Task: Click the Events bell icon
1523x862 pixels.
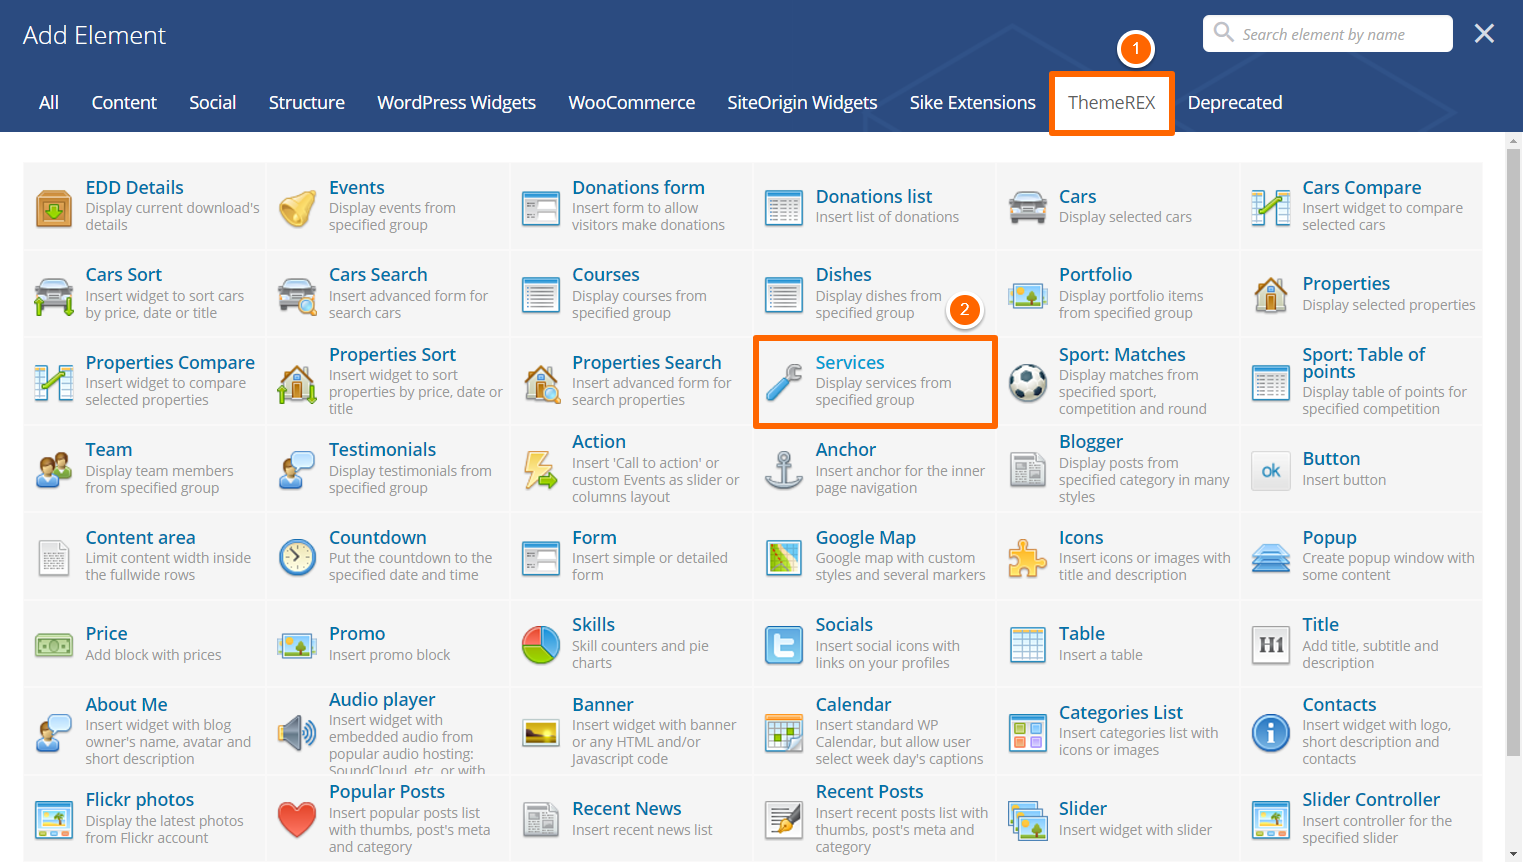Action: (x=297, y=208)
